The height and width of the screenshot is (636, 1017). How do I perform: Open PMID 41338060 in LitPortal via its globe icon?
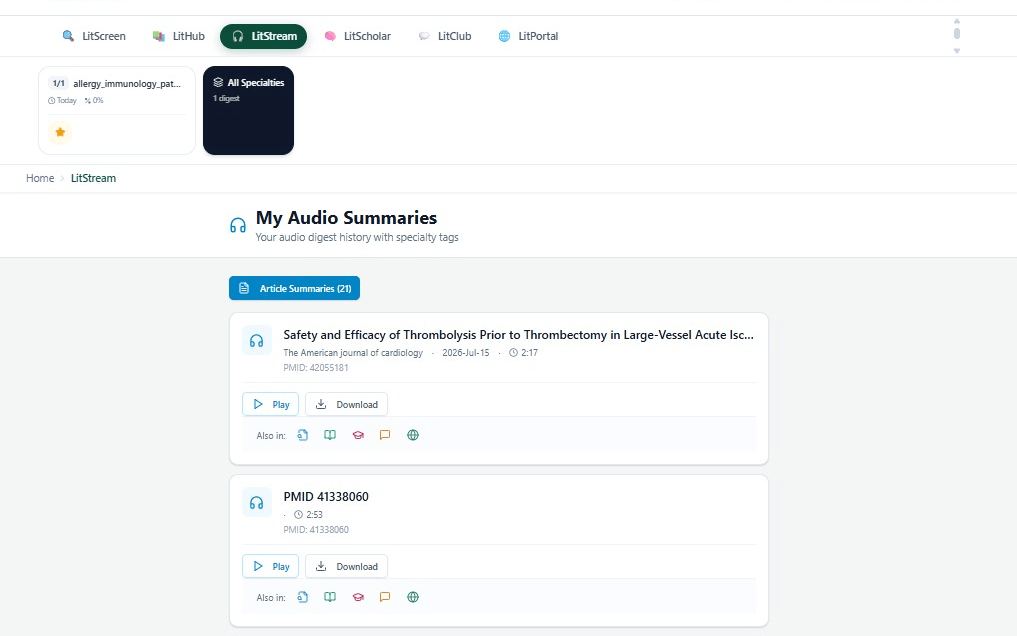(413, 597)
